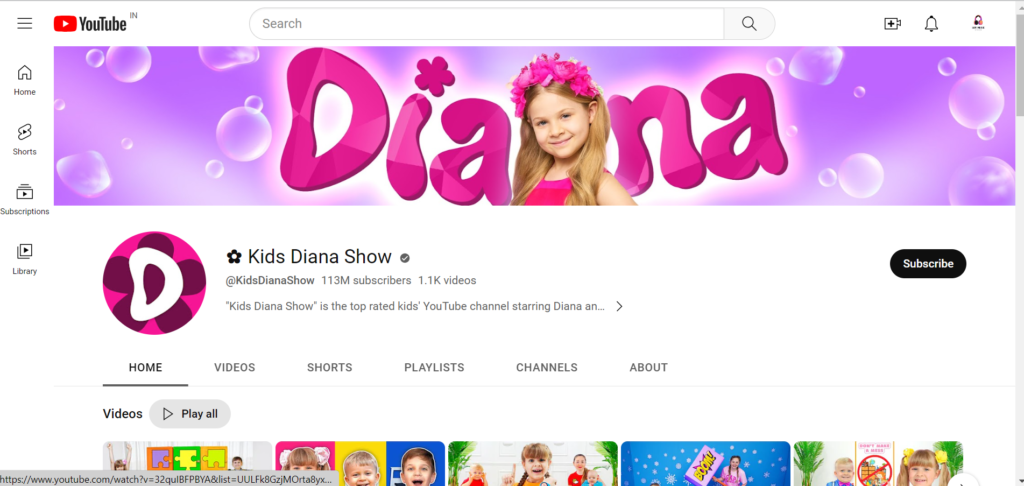Open Shorts in the sidebar
The width and height of the screenshot is (1024, 486).
[x=25, y=140]
